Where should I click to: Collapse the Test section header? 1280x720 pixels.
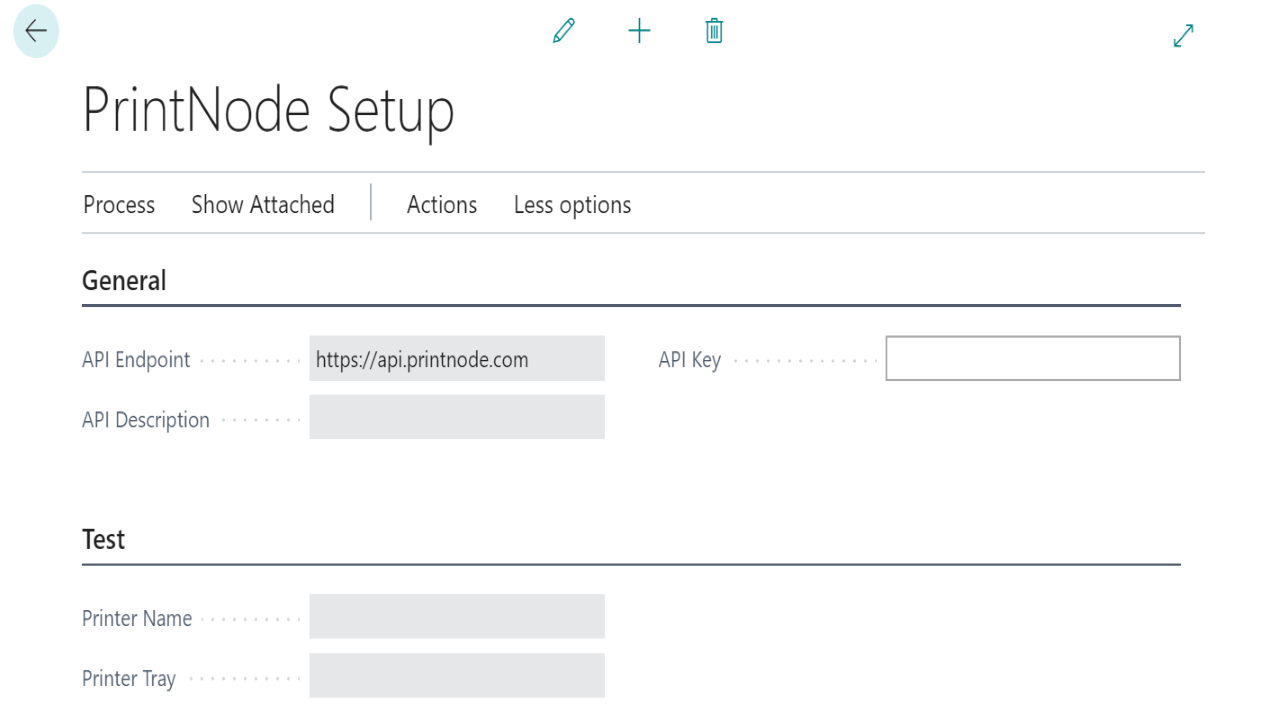click(x=104, y=540)
